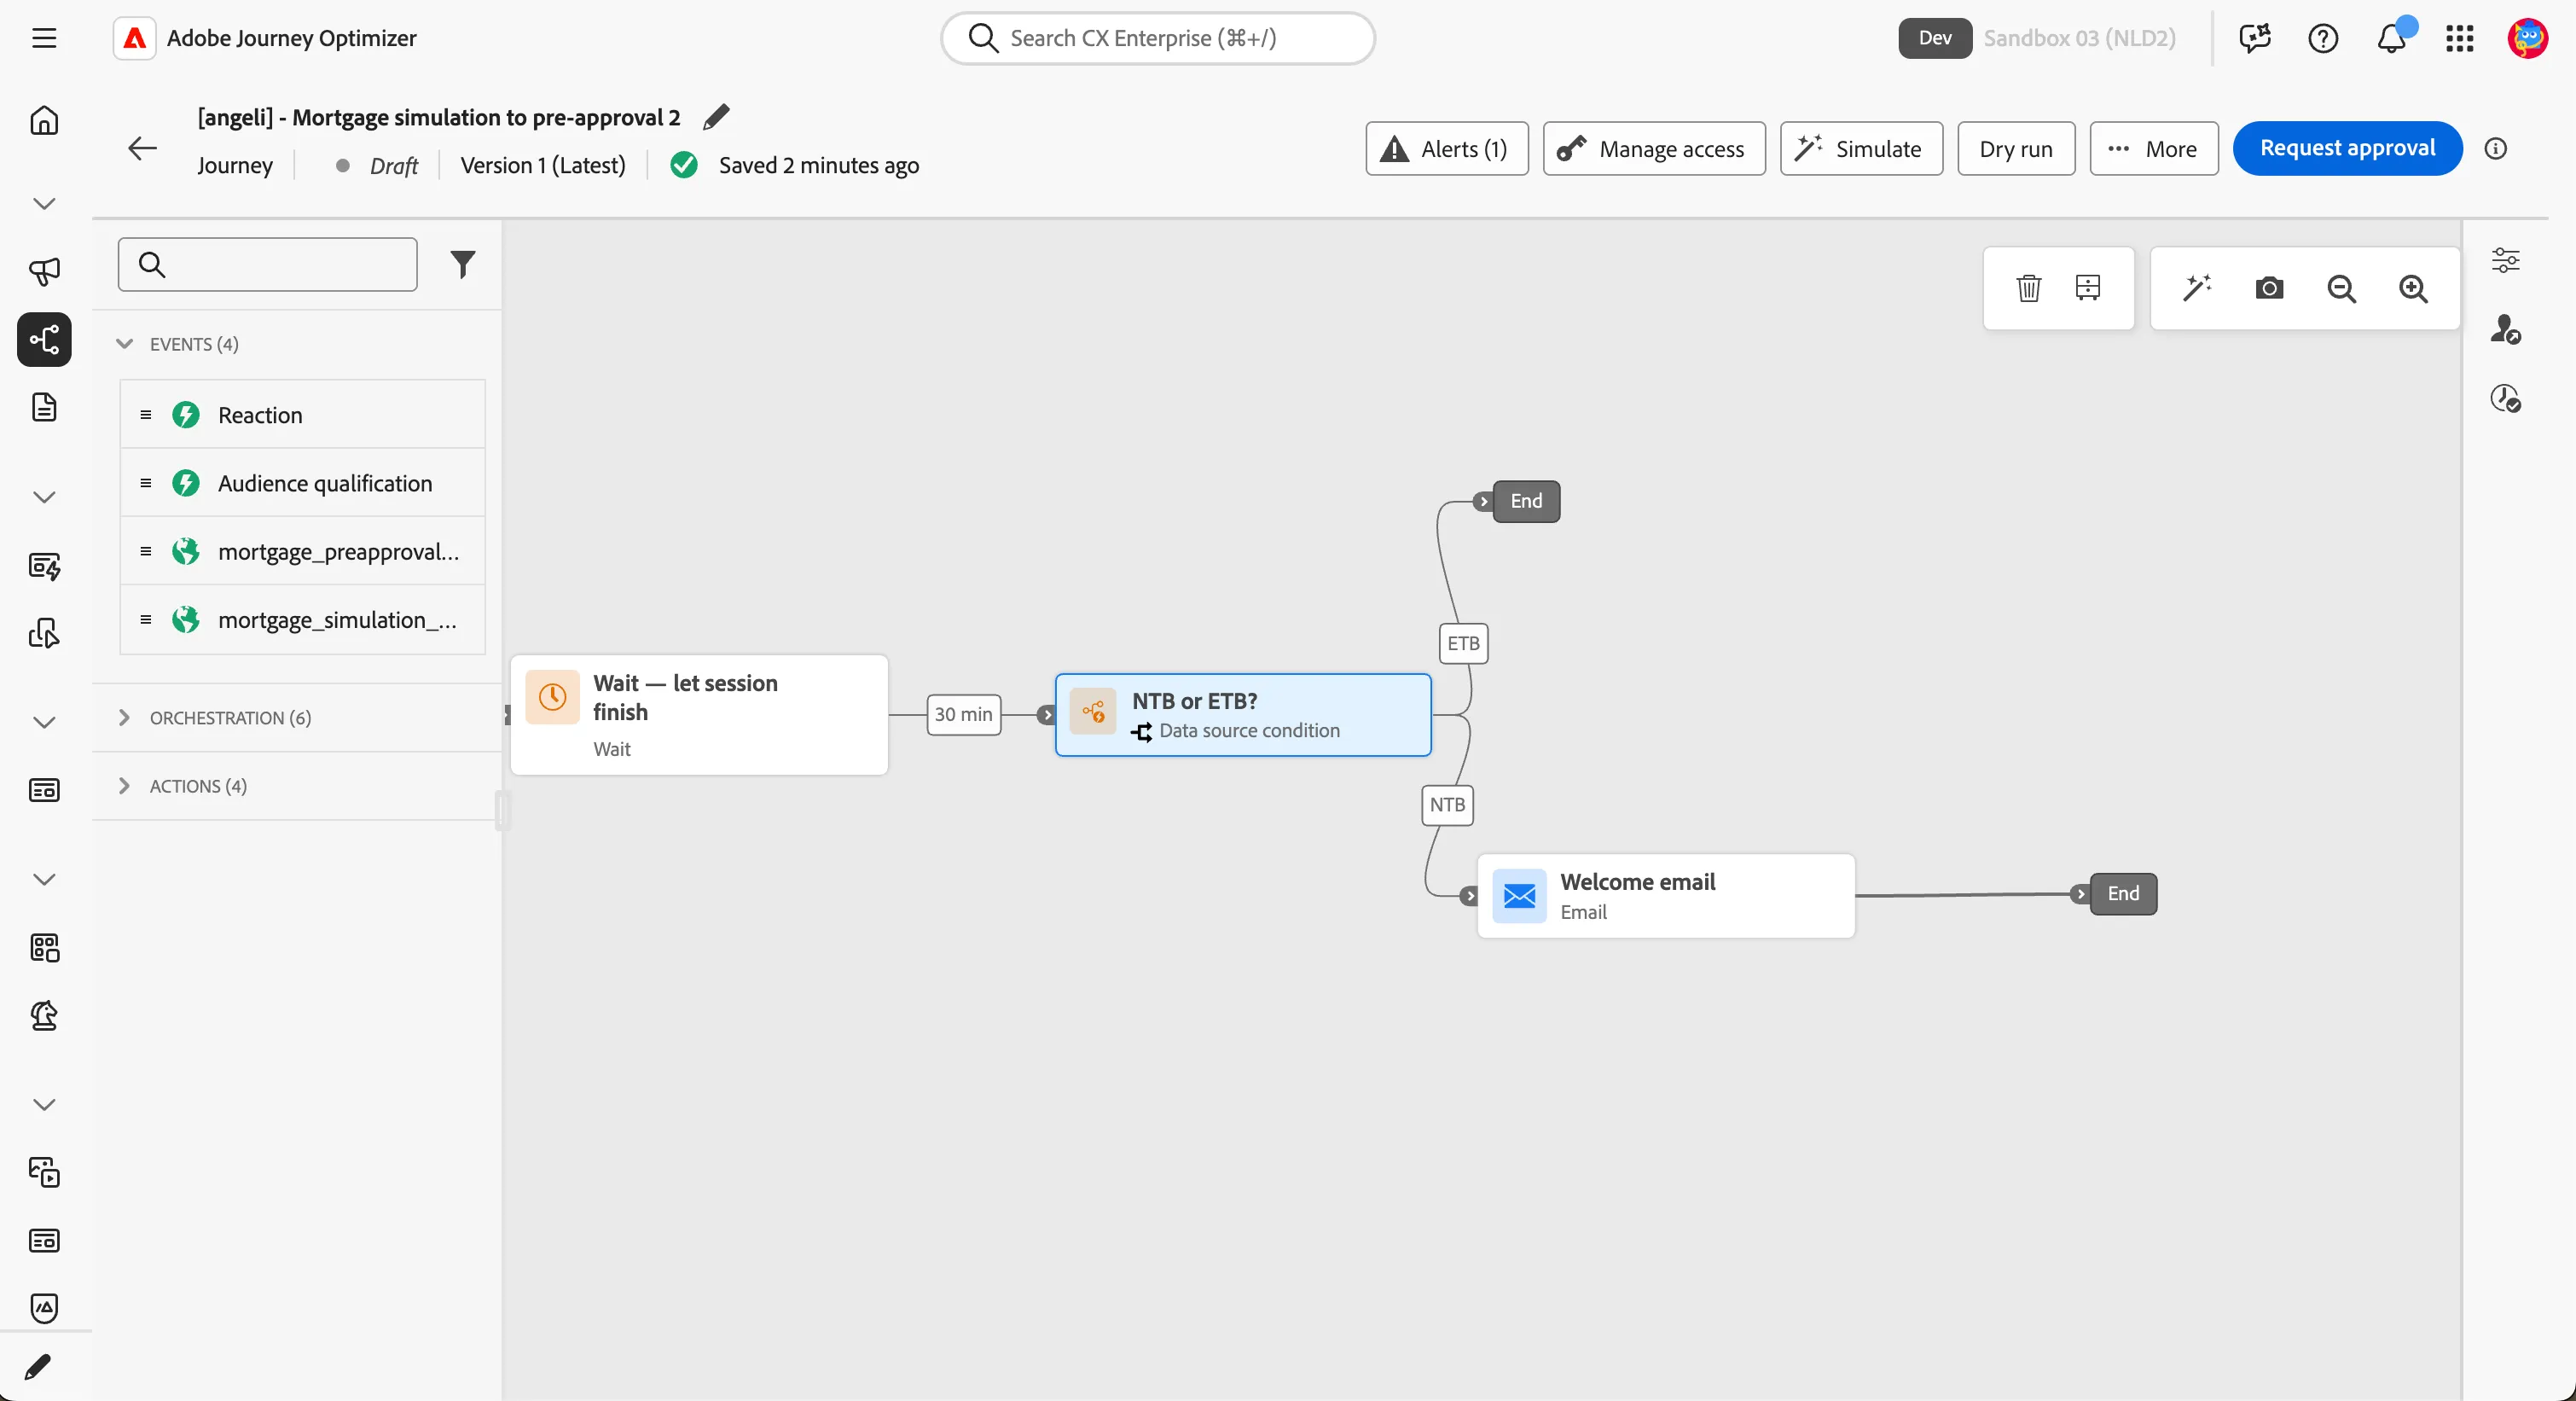Viewport: 2576px width, 1401px height.
Task: Focus the palette search field
Action: [x=267, y=264]
